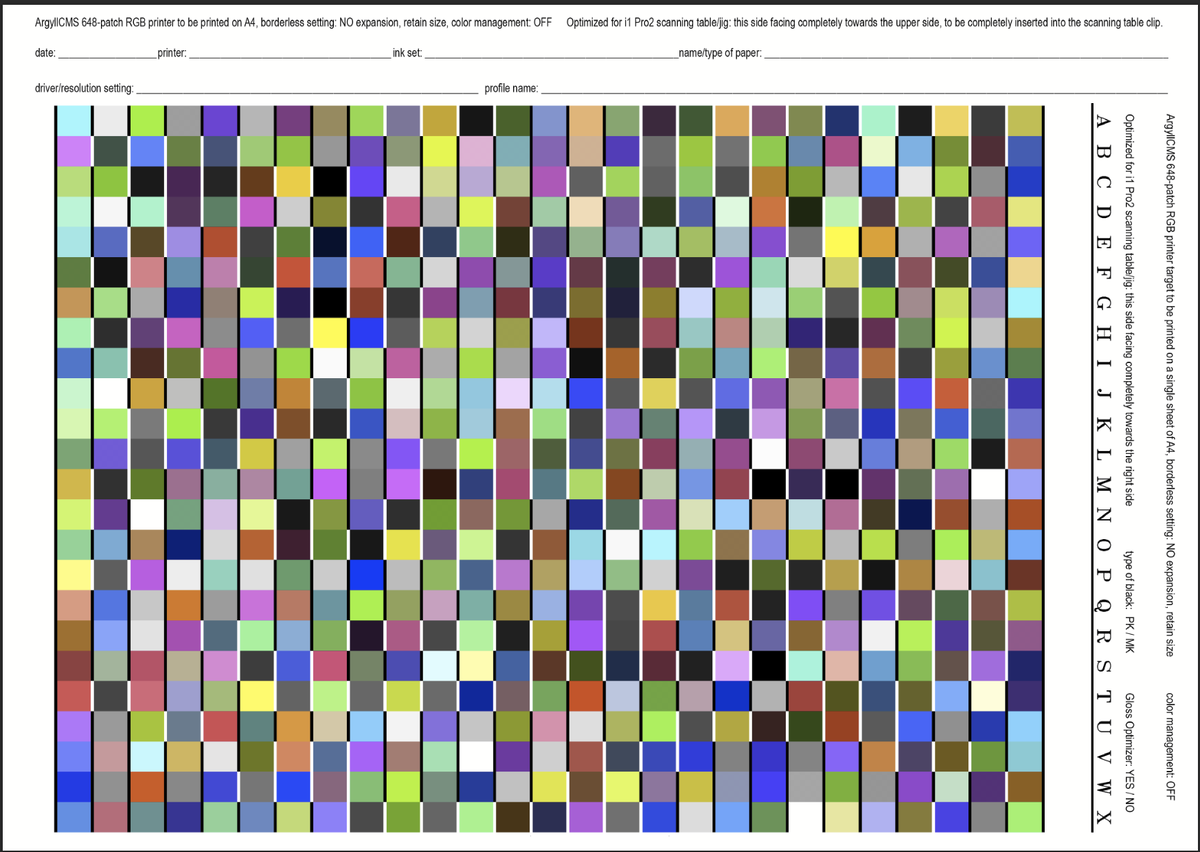Screen dimensions: 1200x852
Task: Pick the dark navy blue patch in row A
Action: (844, 119)
